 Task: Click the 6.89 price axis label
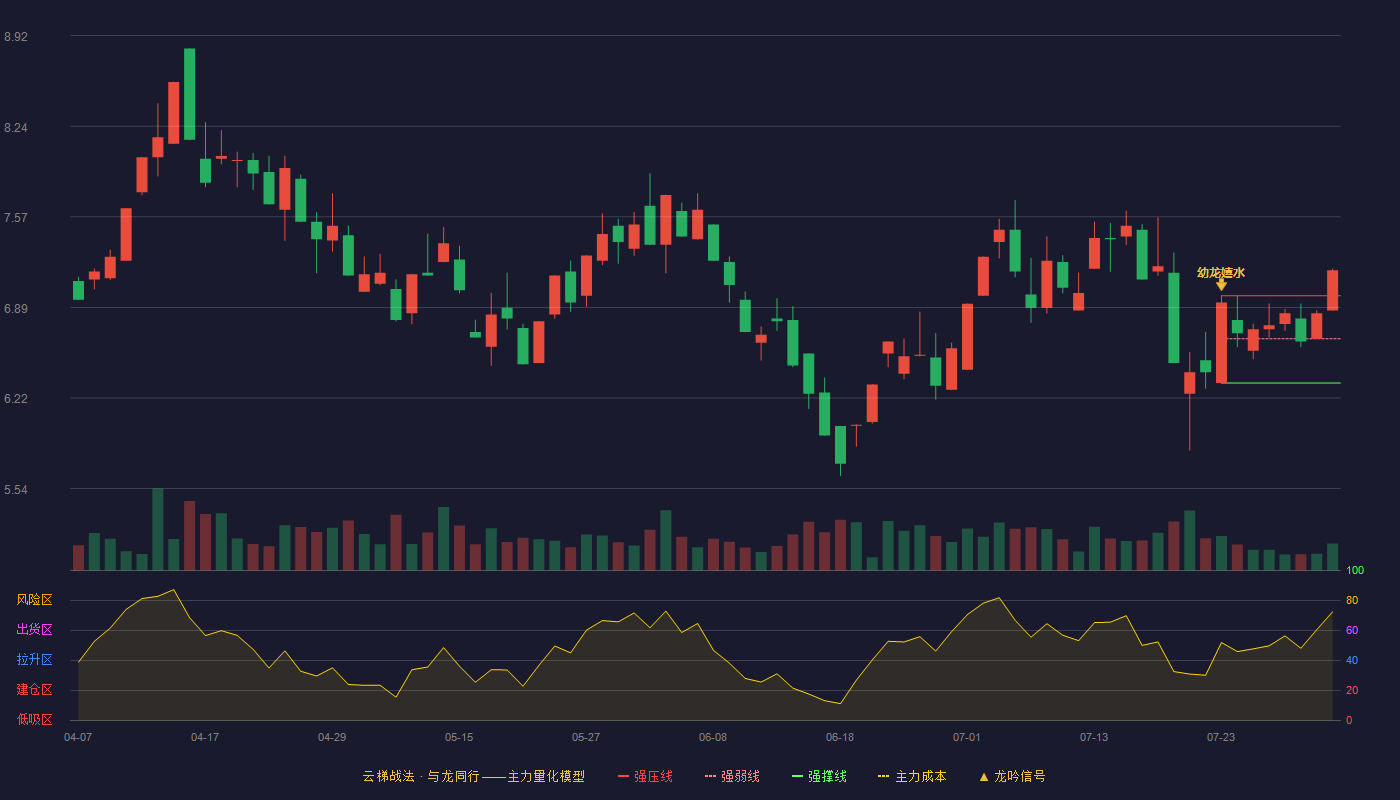pos(16,309)
